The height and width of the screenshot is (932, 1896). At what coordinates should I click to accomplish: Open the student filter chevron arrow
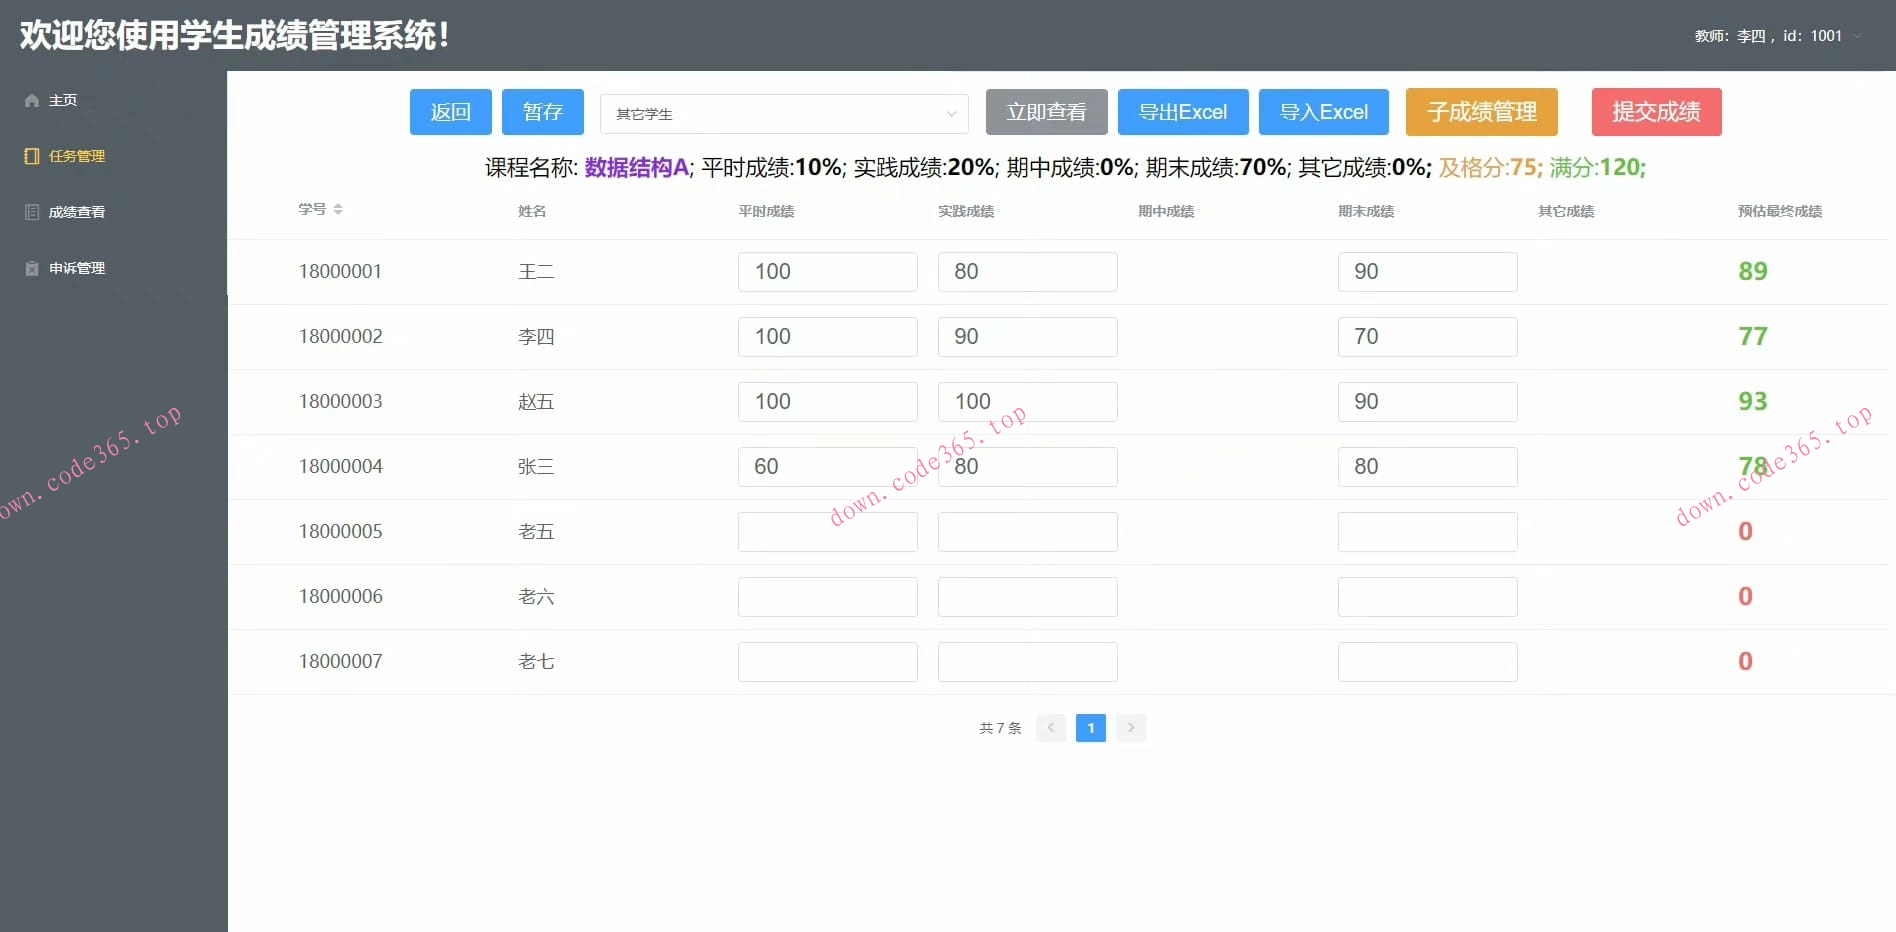[x=951, y=114]
